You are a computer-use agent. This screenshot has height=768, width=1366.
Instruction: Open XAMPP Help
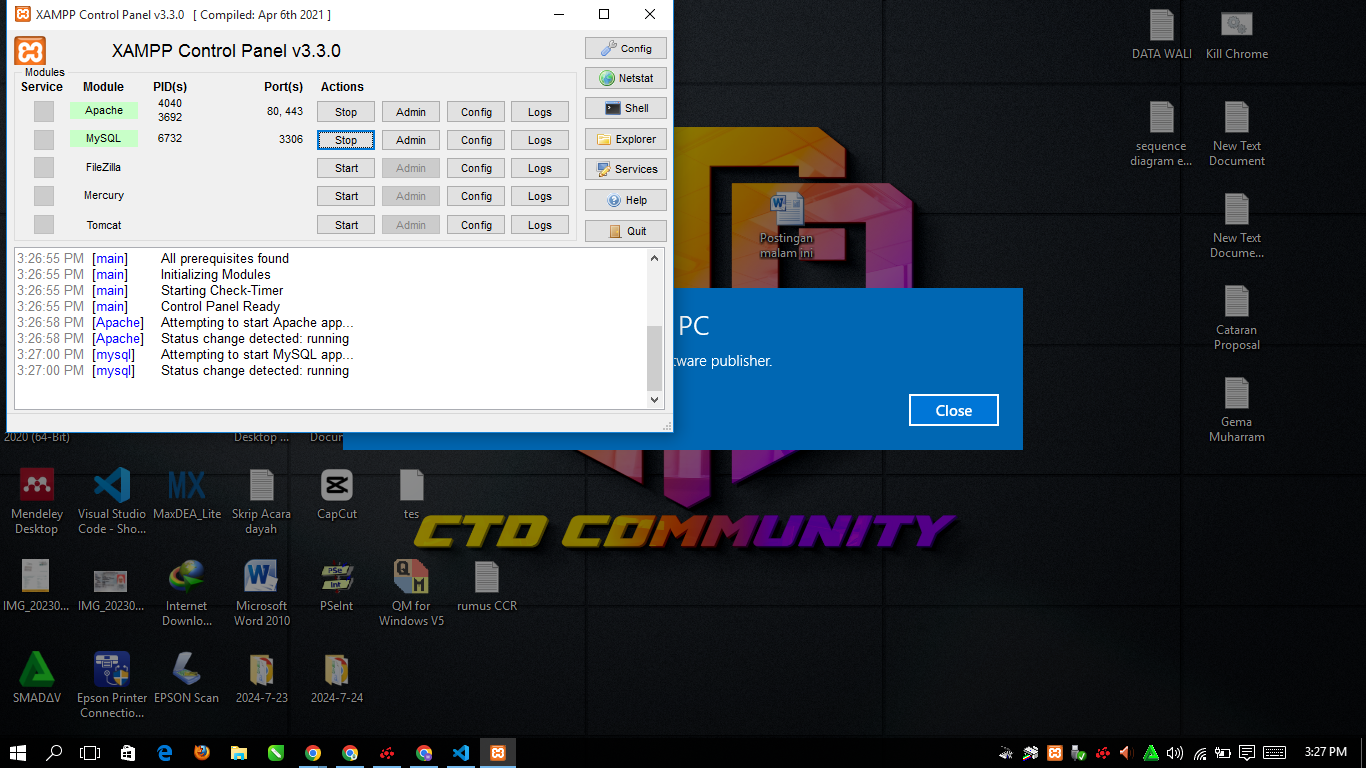(x=626, y=200)
